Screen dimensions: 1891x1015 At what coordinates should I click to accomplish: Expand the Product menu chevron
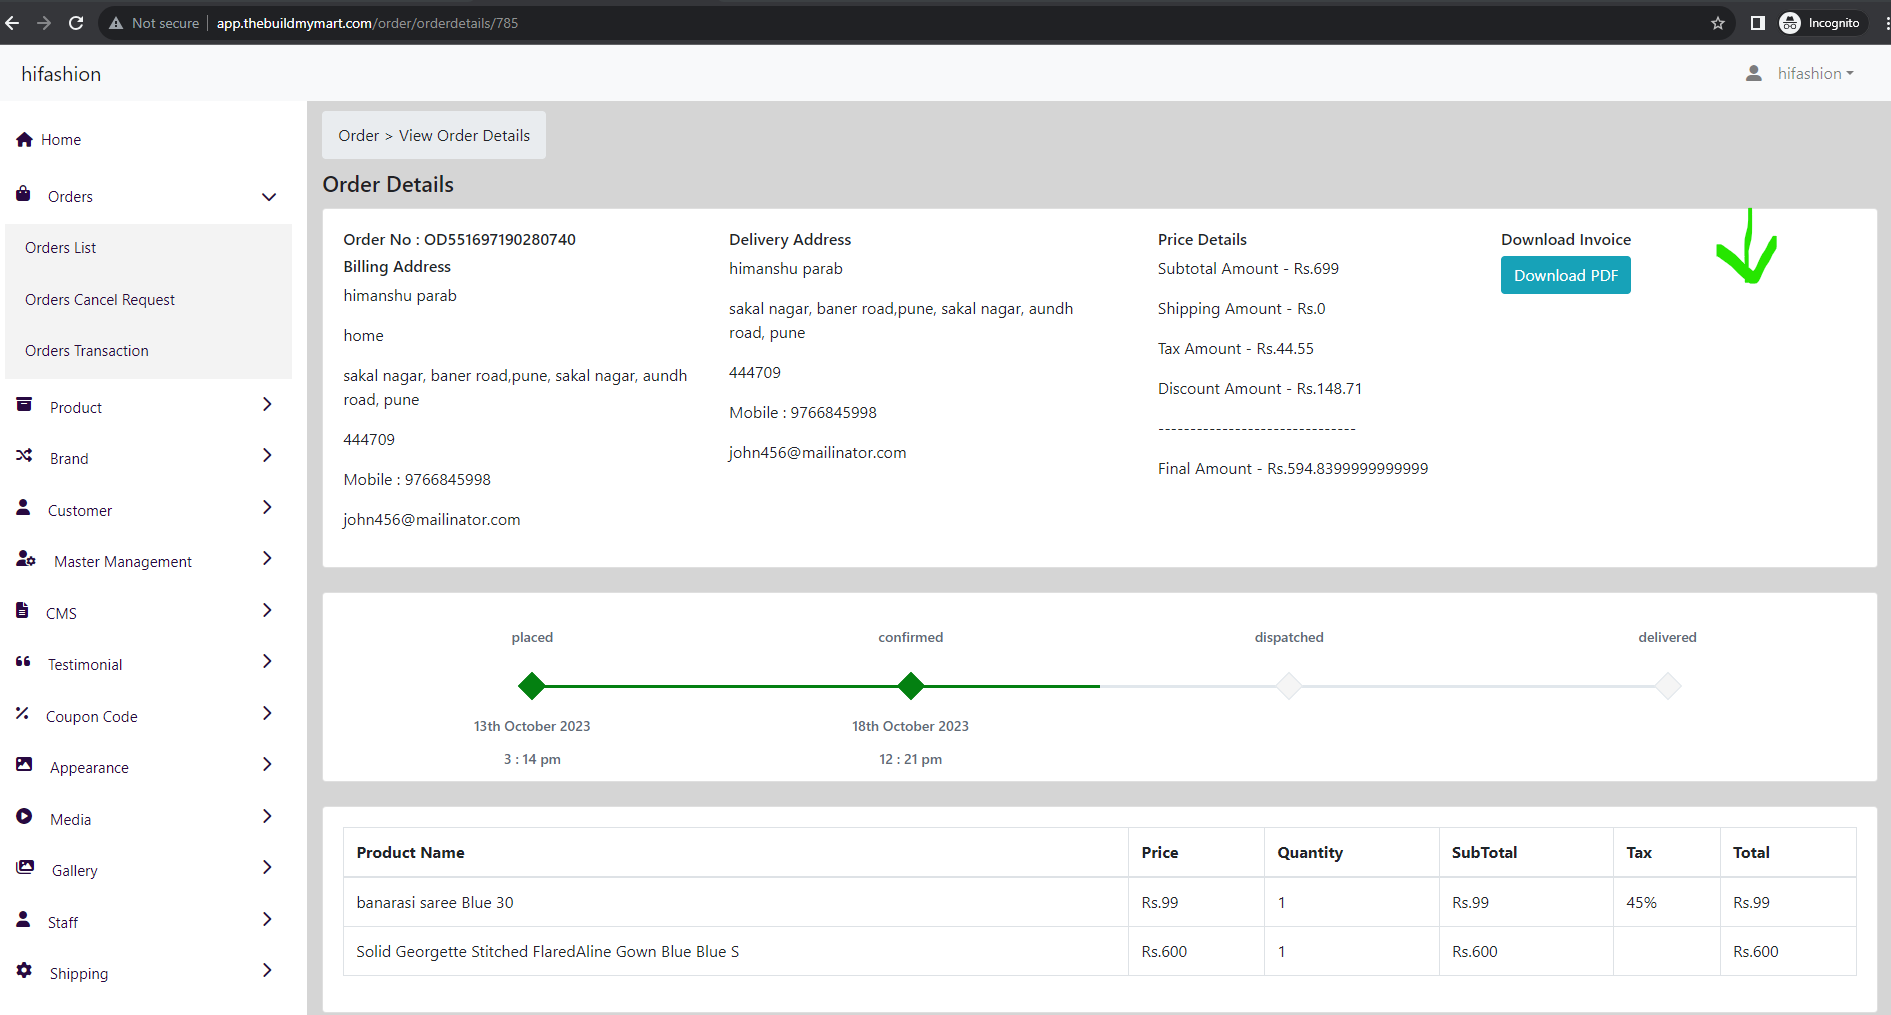267,404
